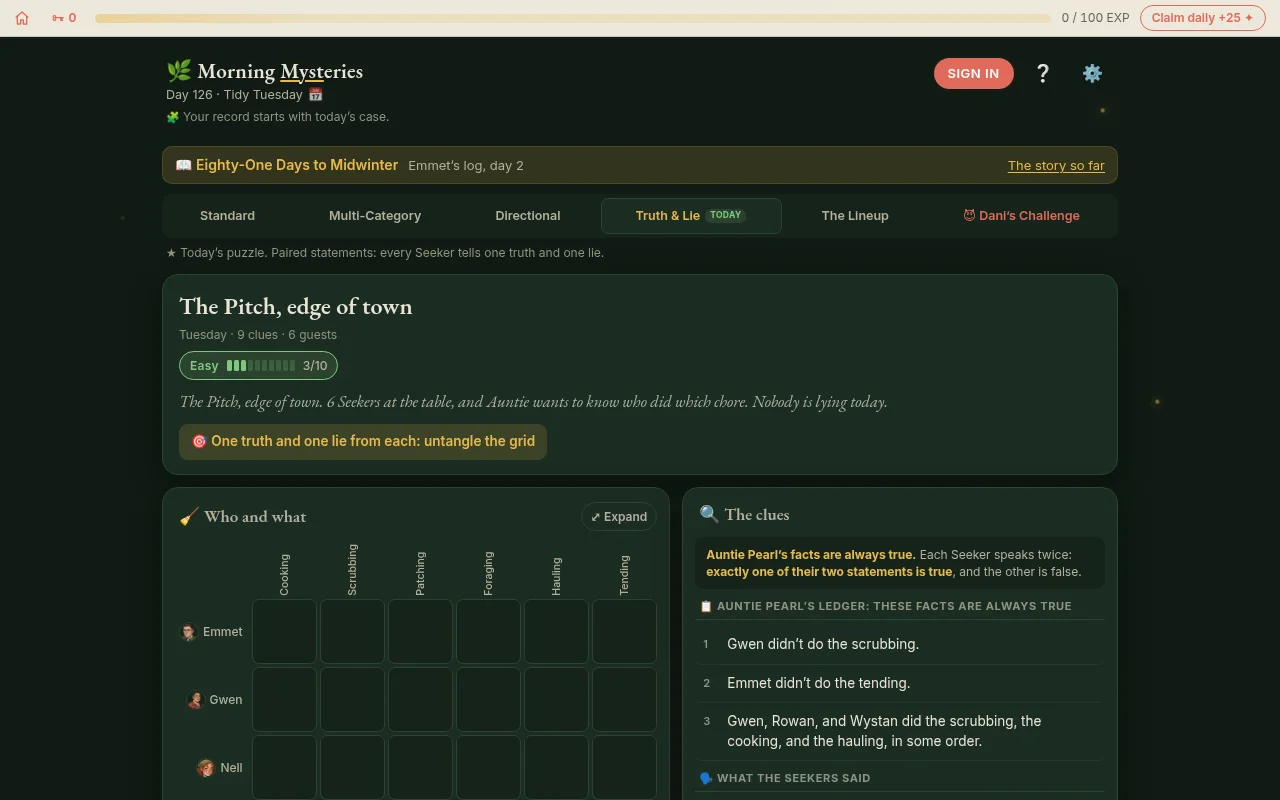The image size is (1280, 800).
Task: Open the keys counter icon
Action: click(x=58, y=18)
